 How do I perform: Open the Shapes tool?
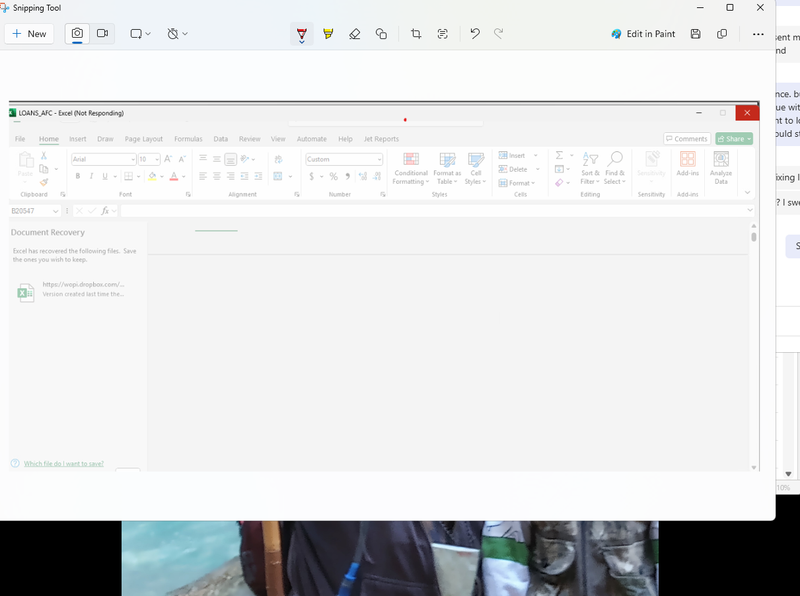click(x=381, y=34)
